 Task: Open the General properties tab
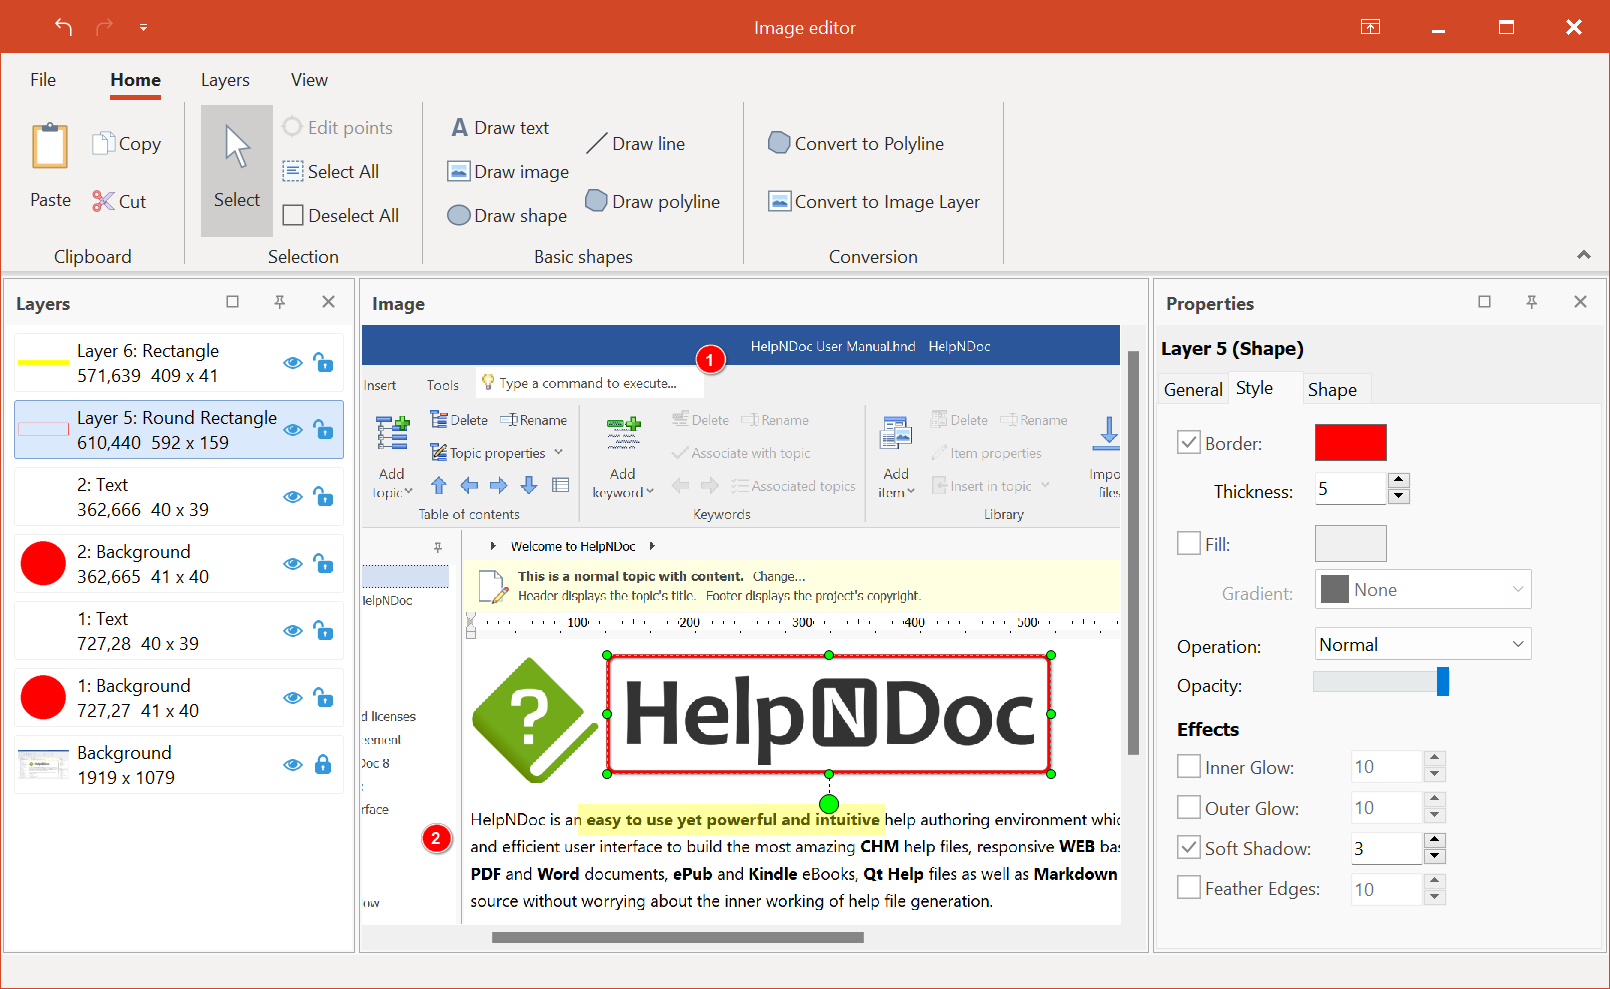[1193, 389]
